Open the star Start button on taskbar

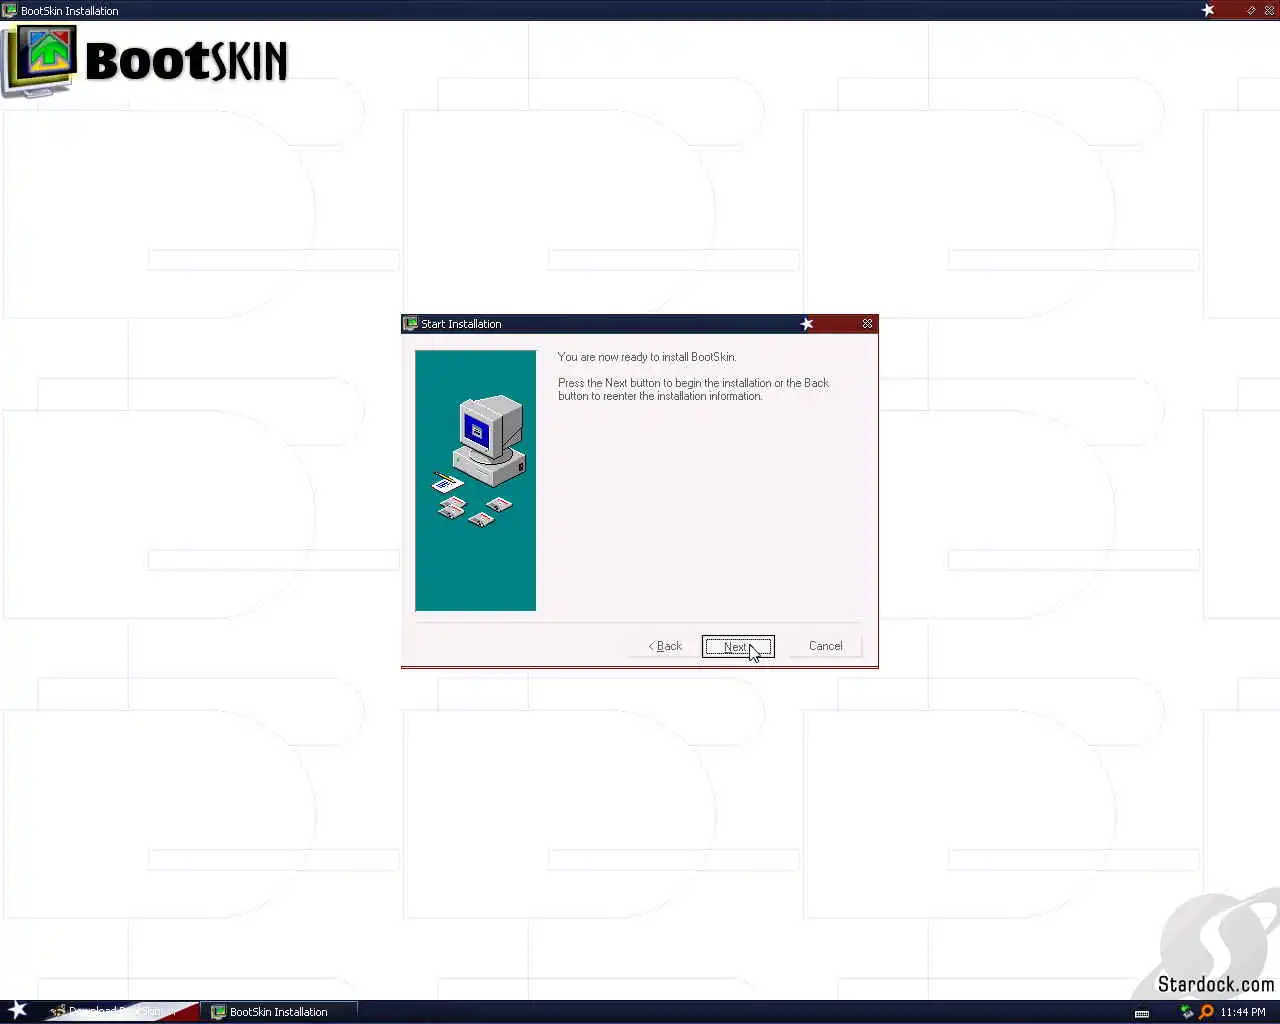[x=18, y=1010]
